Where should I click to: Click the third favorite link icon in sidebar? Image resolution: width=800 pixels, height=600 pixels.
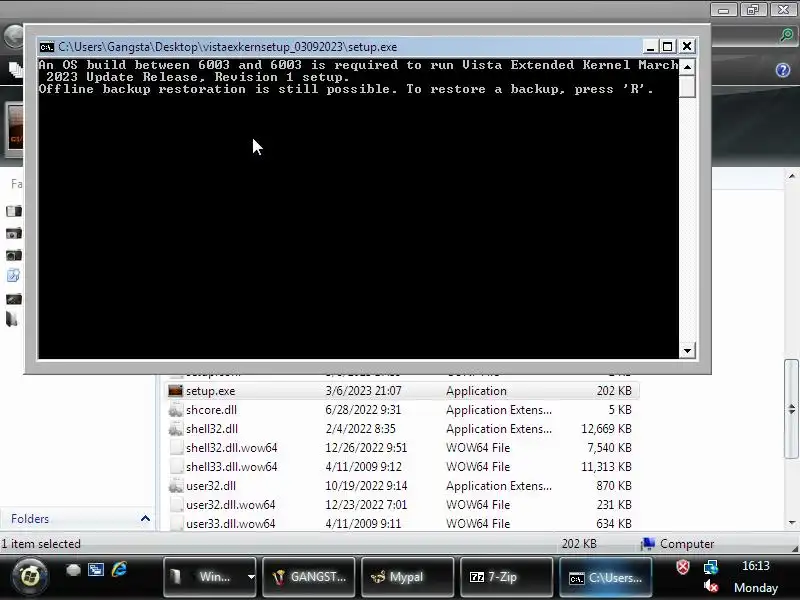[x=14, y=255]
